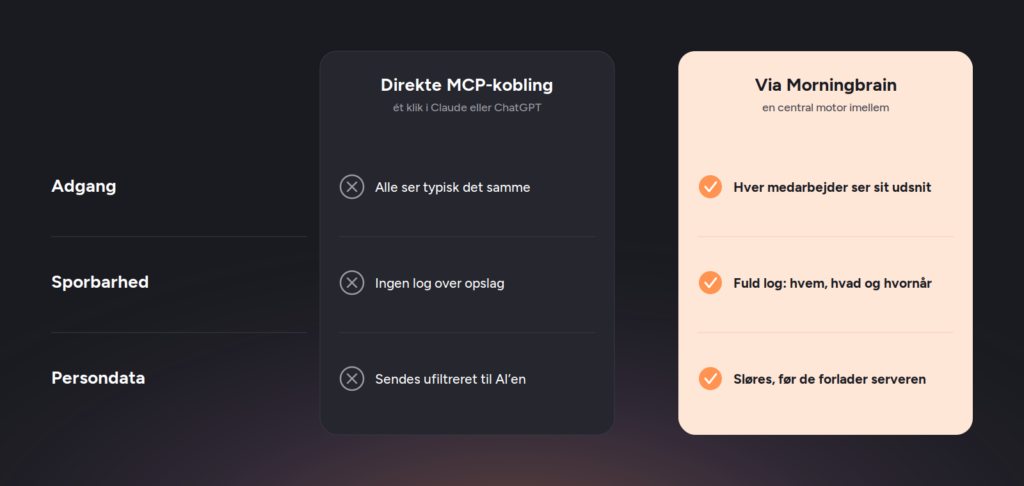This screenshot has height=486, width=1024.
Task: Click the 'Direkte MCP-kobling' card heading
Action: (466, 85)
